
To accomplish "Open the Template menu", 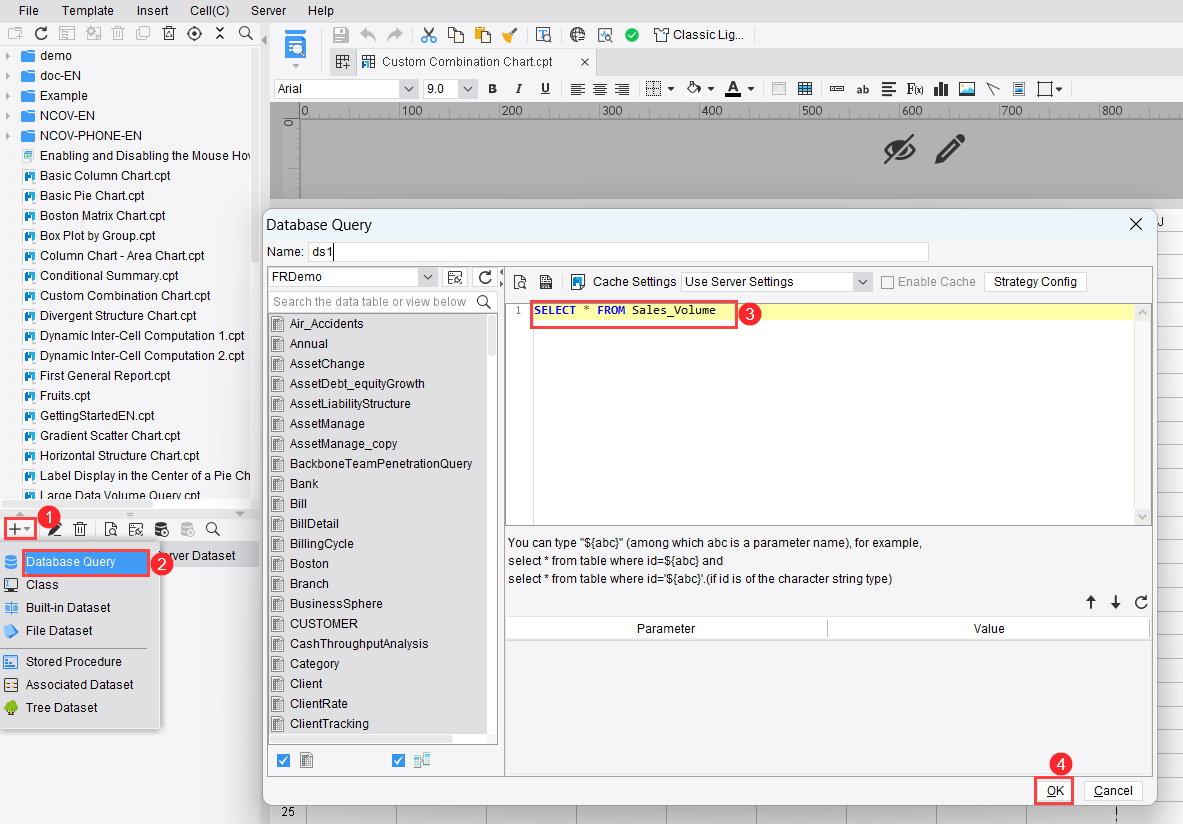I will [88, 10].
